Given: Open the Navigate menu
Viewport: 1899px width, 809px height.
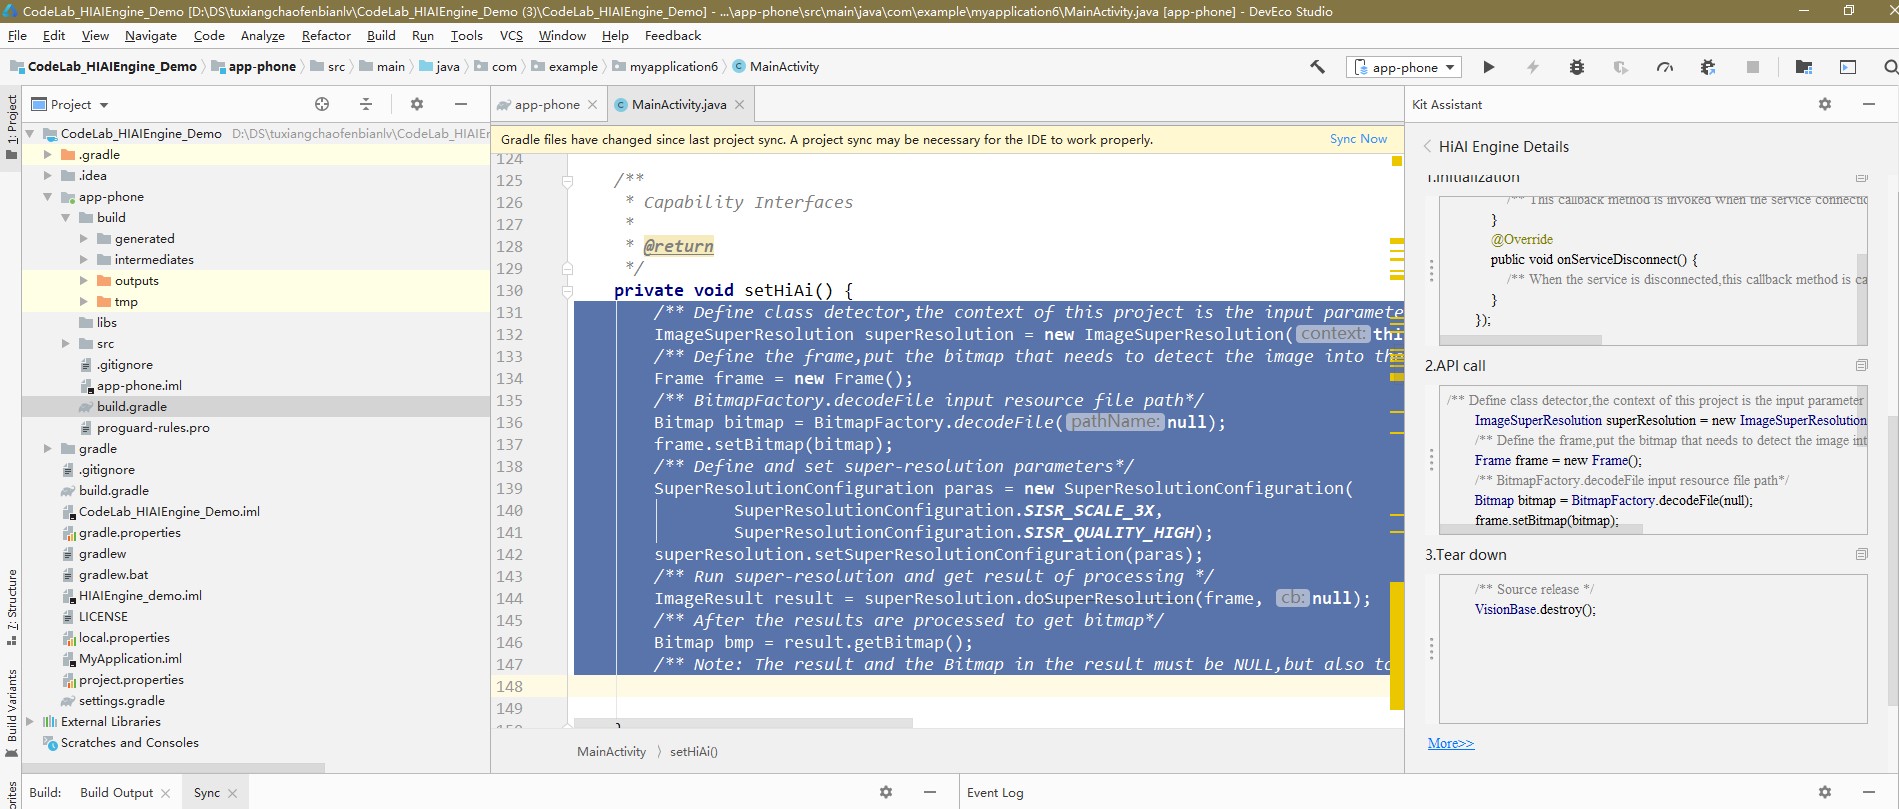Looking at the screenshot, I should pyautogui.click(x=151, y=35).
